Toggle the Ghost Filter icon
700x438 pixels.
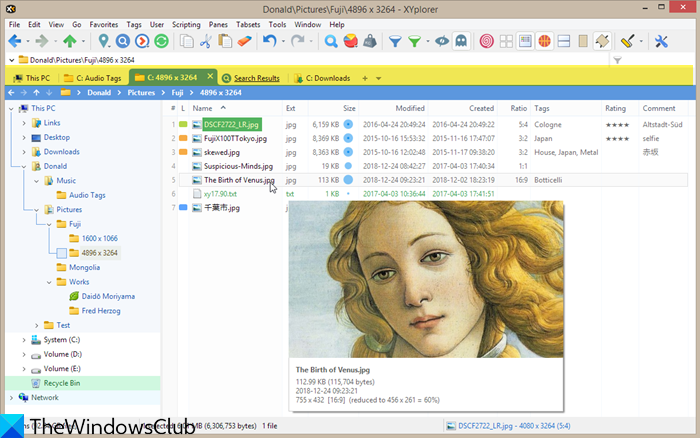[459, 42]
